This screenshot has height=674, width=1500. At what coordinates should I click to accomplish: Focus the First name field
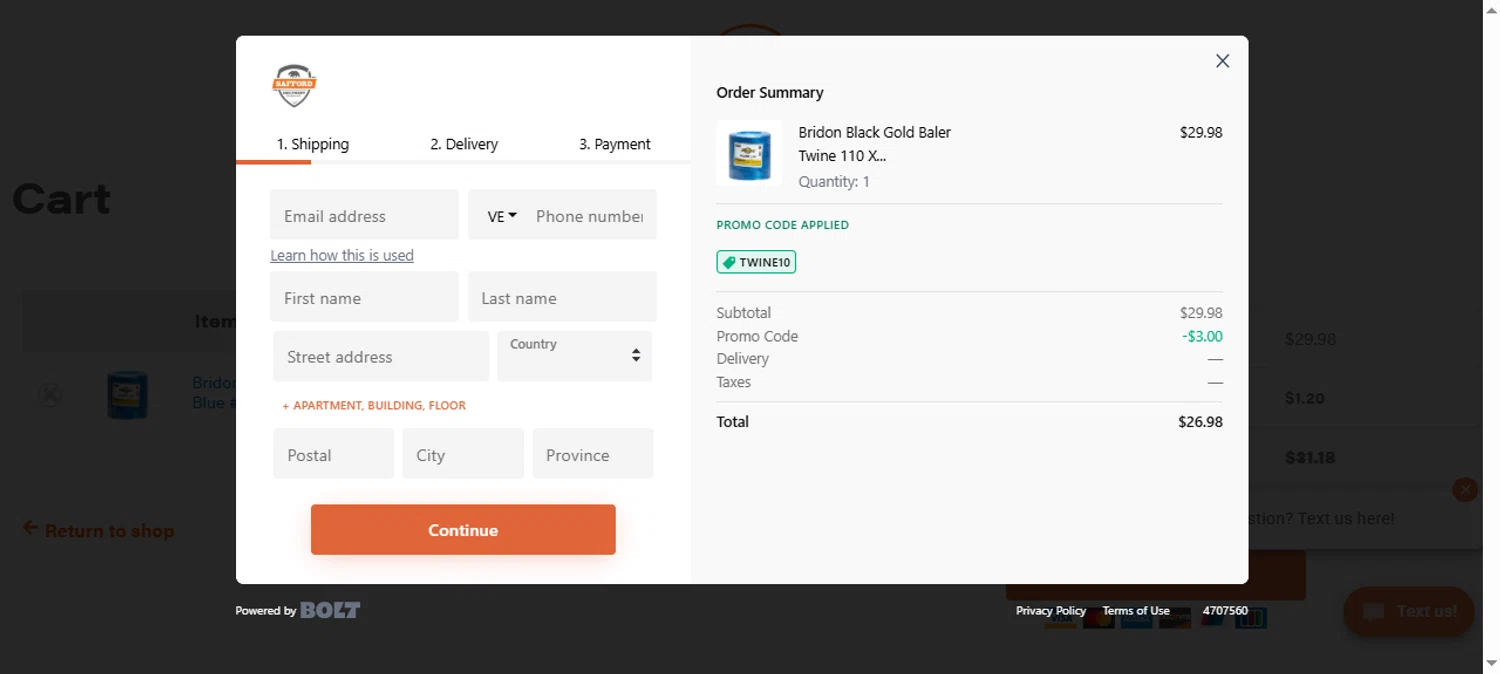pyautogui.click(x=364, y=297)
